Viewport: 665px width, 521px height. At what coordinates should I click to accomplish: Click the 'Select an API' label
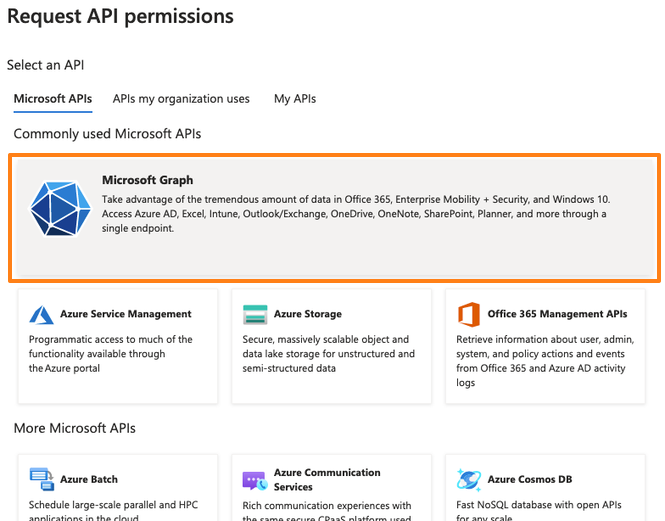45,65
